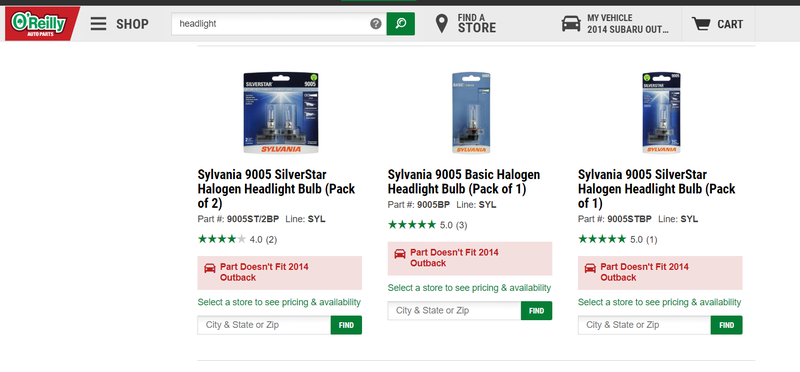Click the My Vehicle car icon
The image size is (800, 372).
pos(571,23)
